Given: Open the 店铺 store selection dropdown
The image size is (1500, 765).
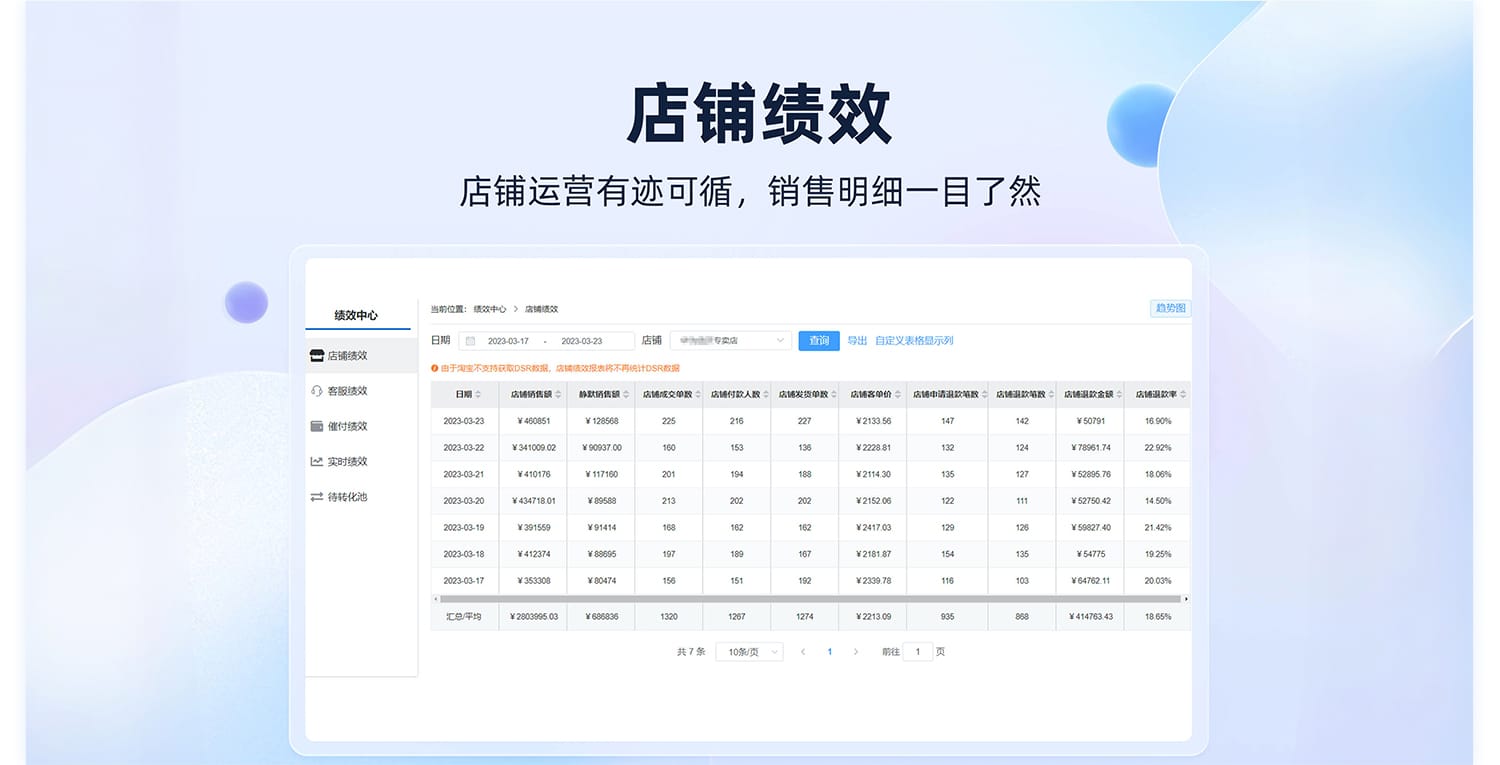Looking at the screenshot, I should [731, 341].
